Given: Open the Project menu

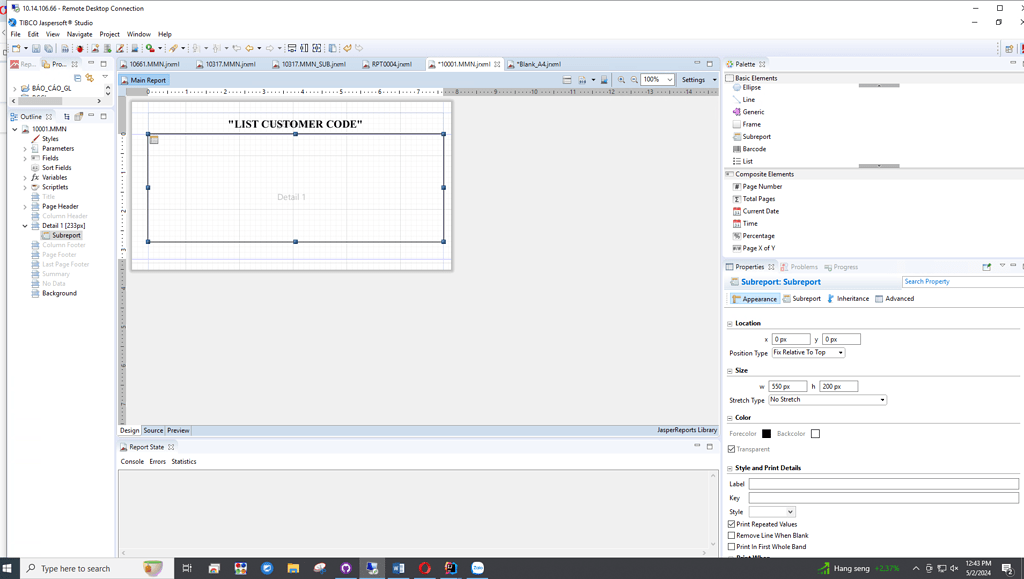Looking at the screenshot, I should pyautogui.click(x=109, y=34).
